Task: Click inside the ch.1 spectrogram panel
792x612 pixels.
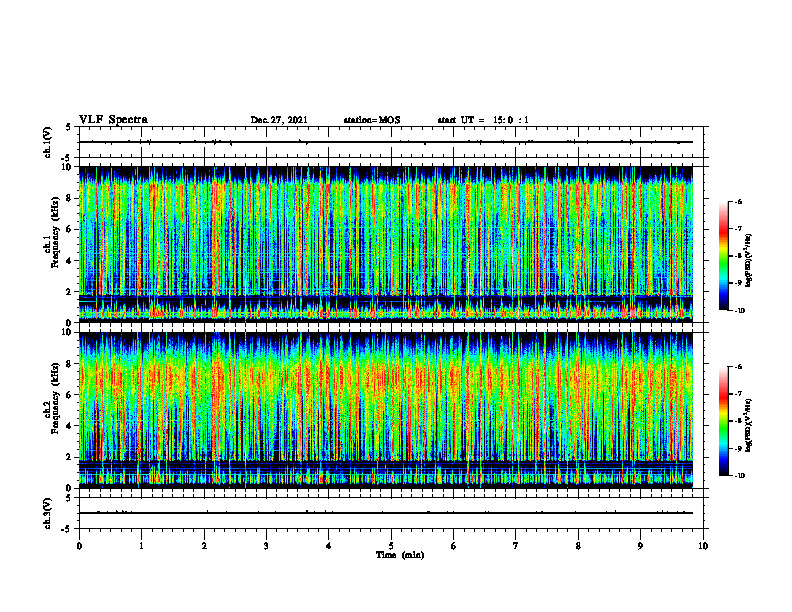Action: [x=386, y=244]
